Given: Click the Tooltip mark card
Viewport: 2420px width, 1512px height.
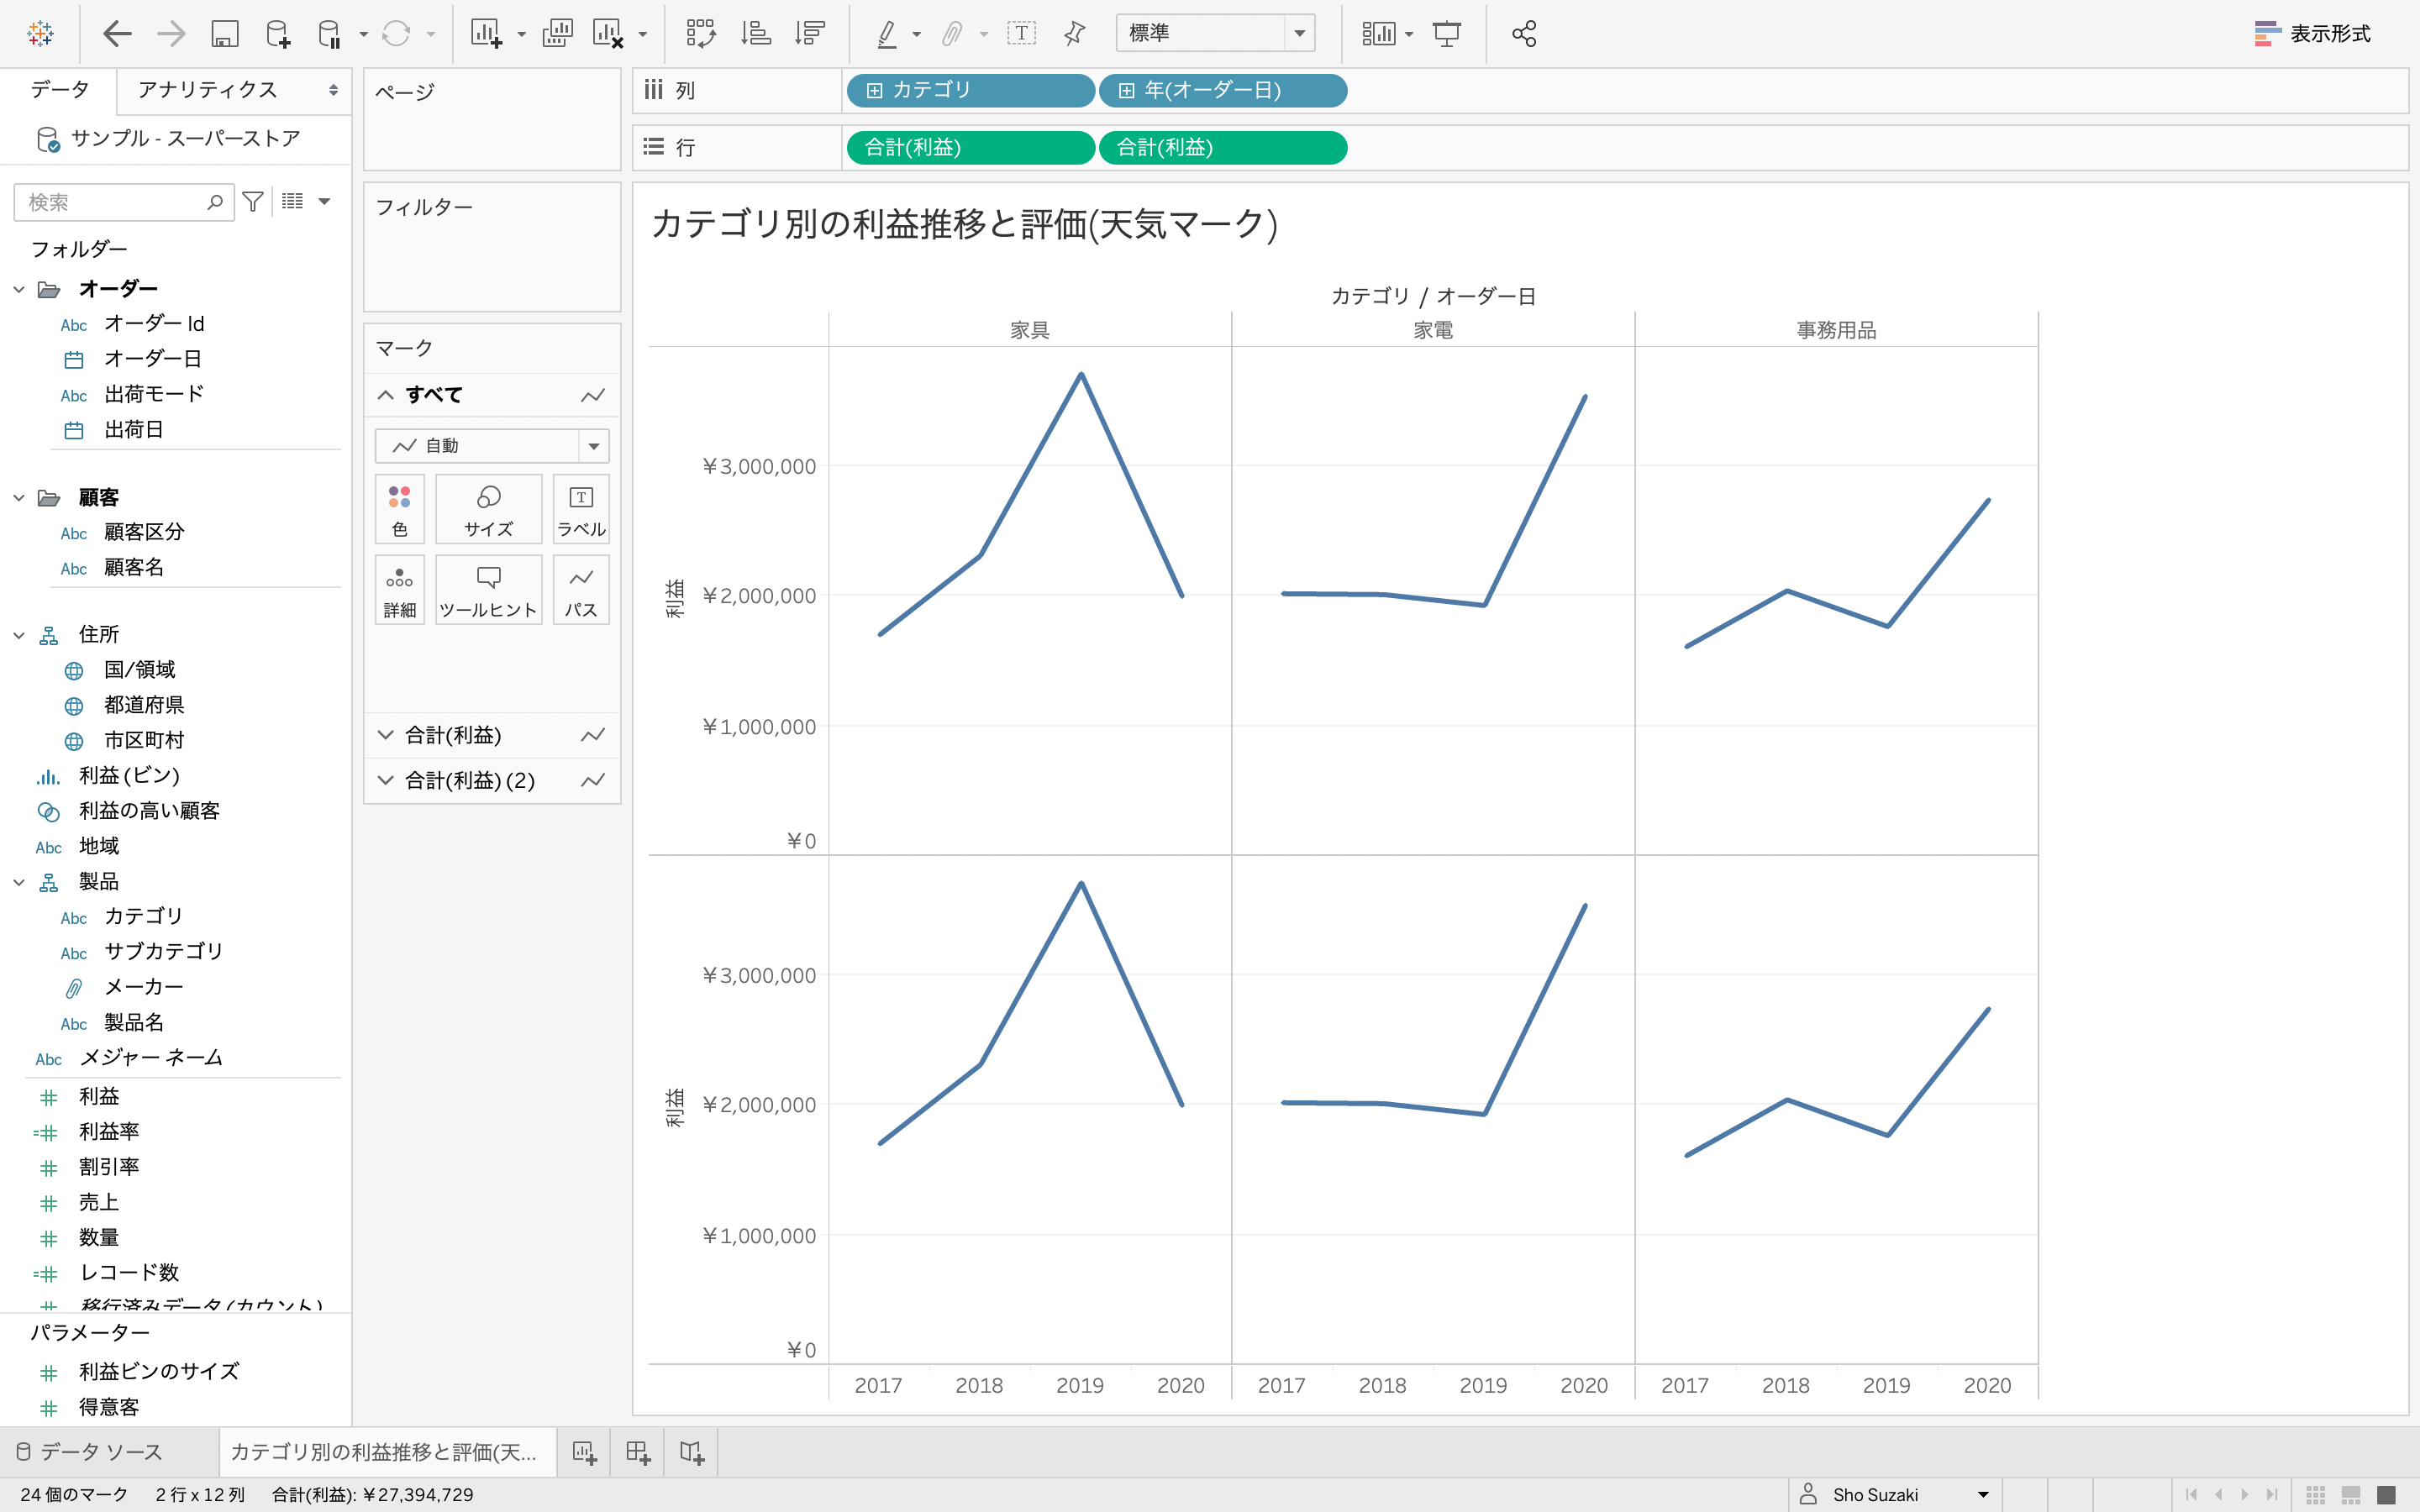Looking at the screenshot, I should [488, 590].
